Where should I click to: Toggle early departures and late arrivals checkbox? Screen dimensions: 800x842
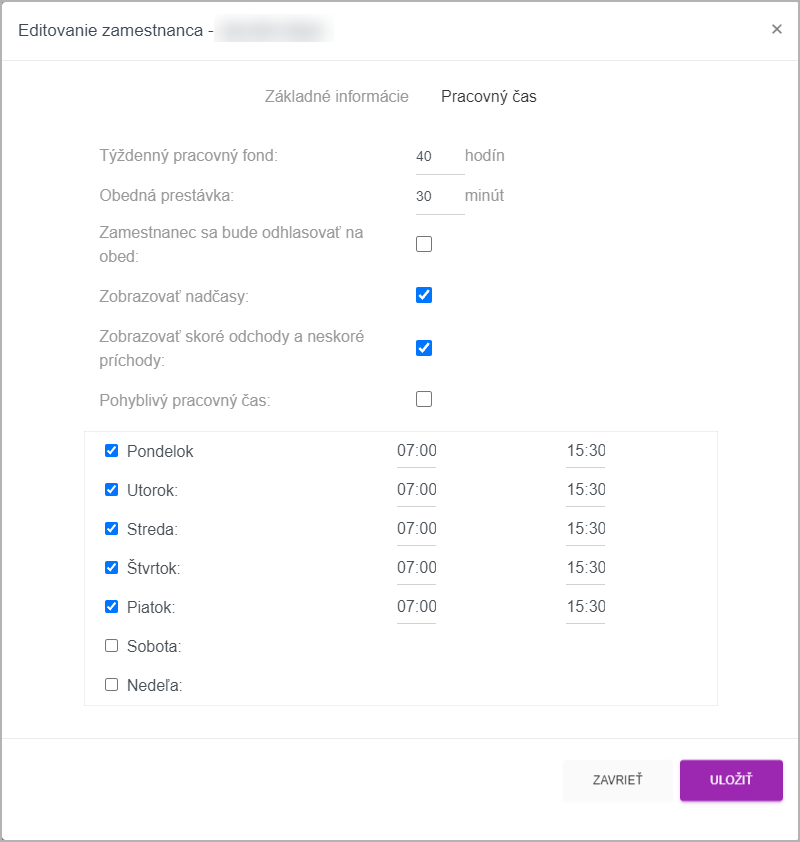(424, 348)
